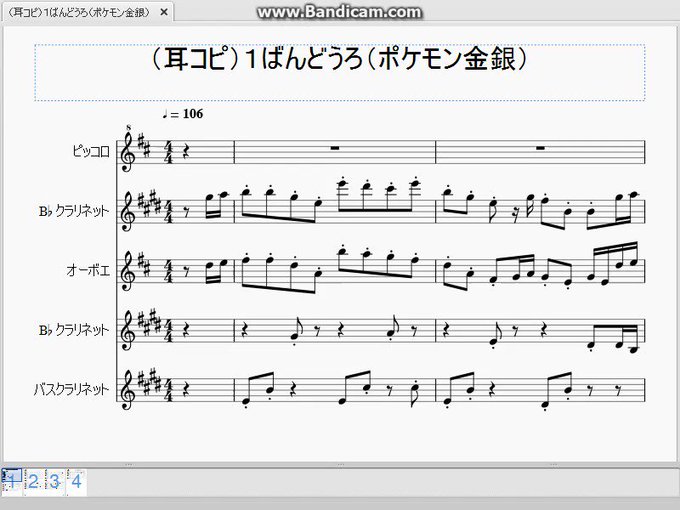Select the treble clef on the オーボエ staff
Viewport: 680px width, 510px height.
128,271
